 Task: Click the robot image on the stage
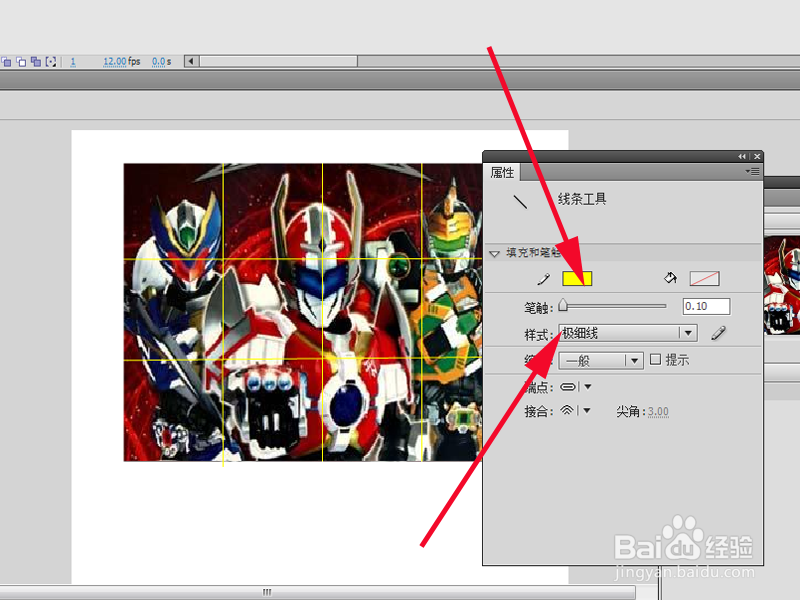pyautogui.click(x=302, y=312)
